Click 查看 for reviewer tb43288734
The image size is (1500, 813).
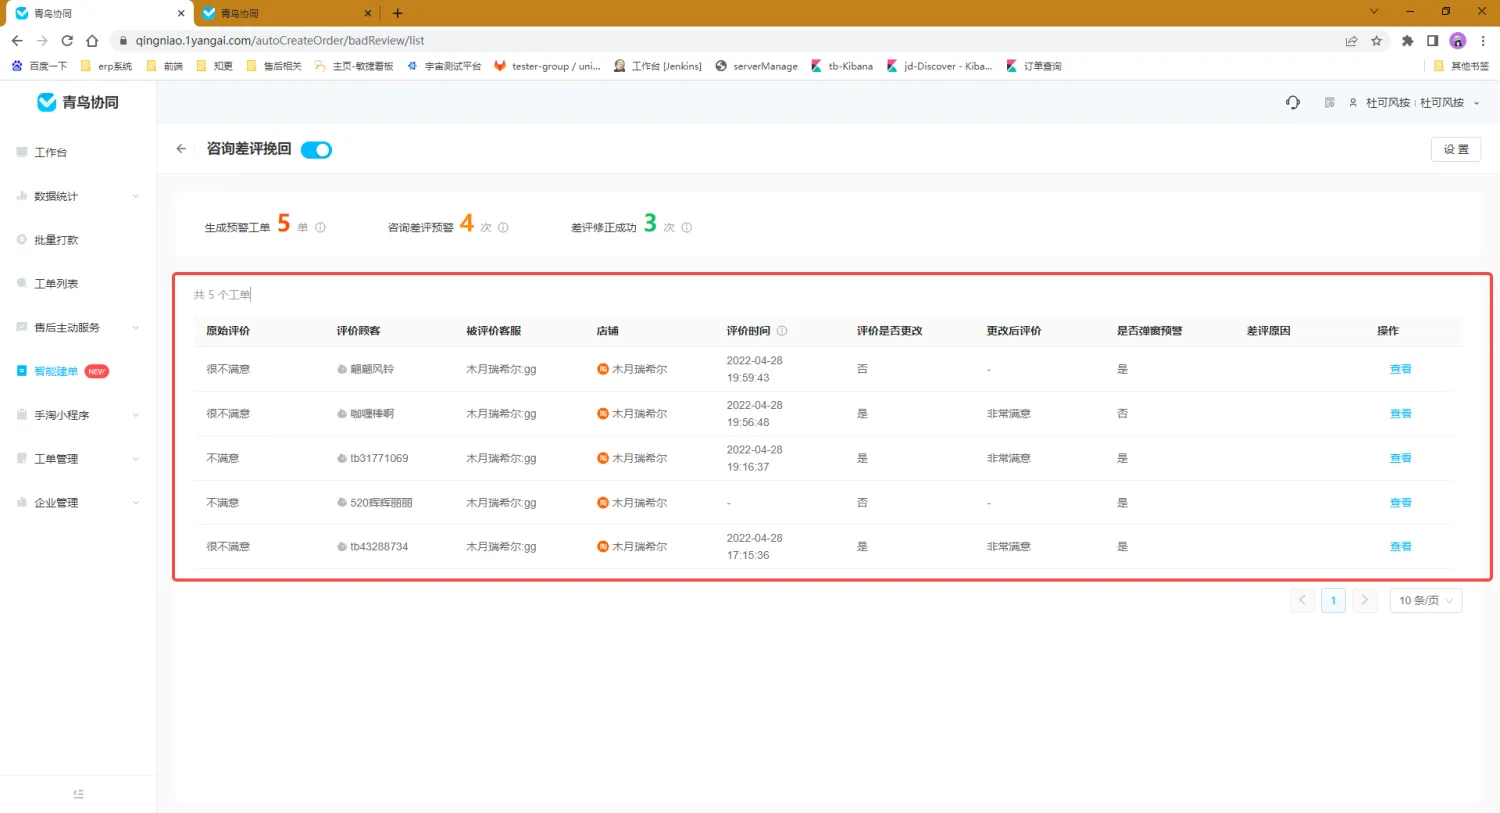point(1400,547)
